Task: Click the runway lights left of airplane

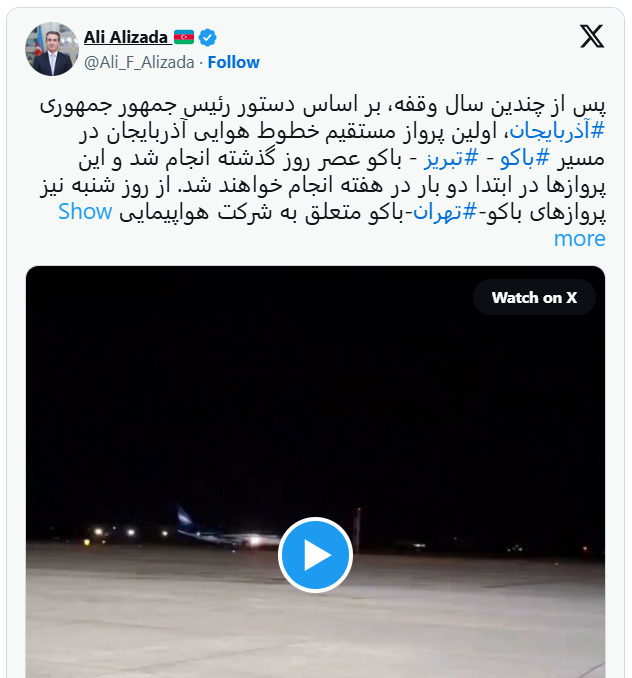Action: (x=125, y=533)
